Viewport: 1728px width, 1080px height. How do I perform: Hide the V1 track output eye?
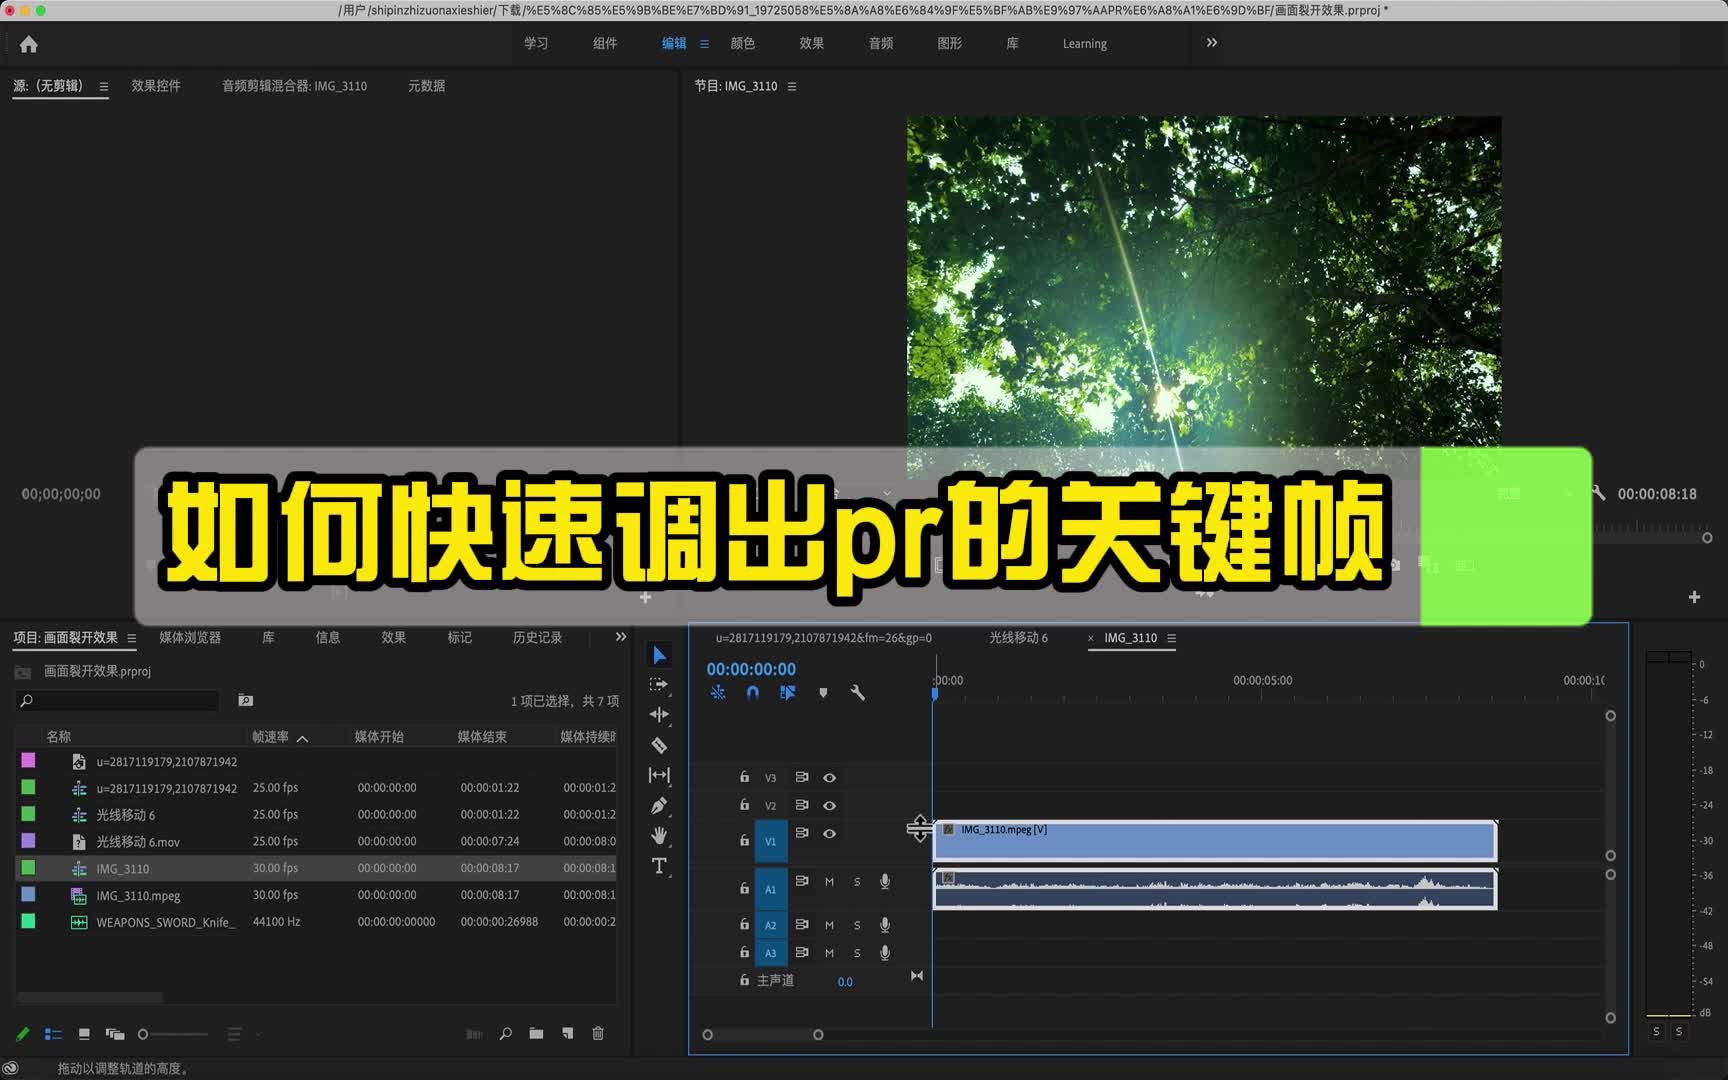[x=829, y=833]
